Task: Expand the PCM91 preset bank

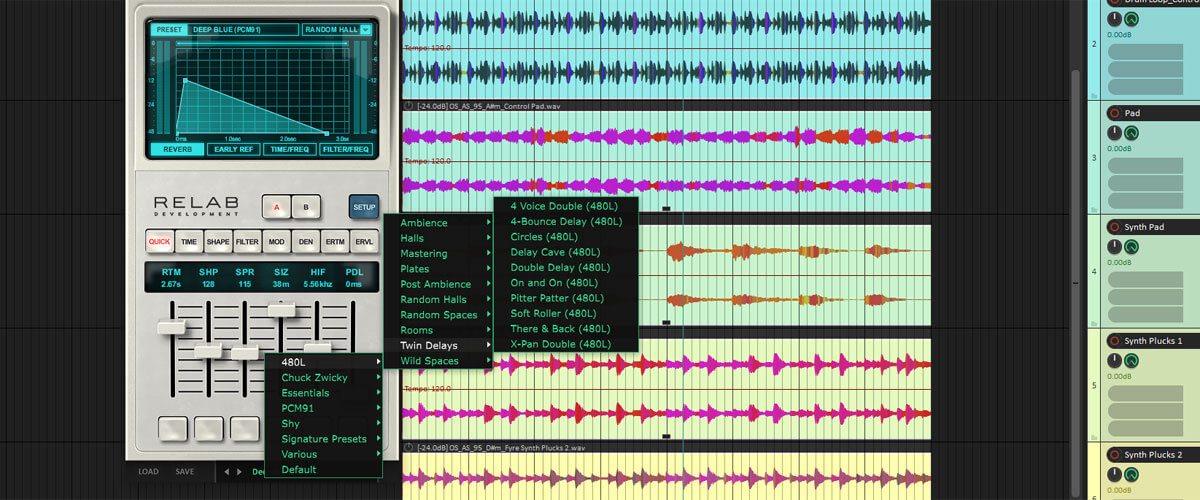Action: coord(324,408)
